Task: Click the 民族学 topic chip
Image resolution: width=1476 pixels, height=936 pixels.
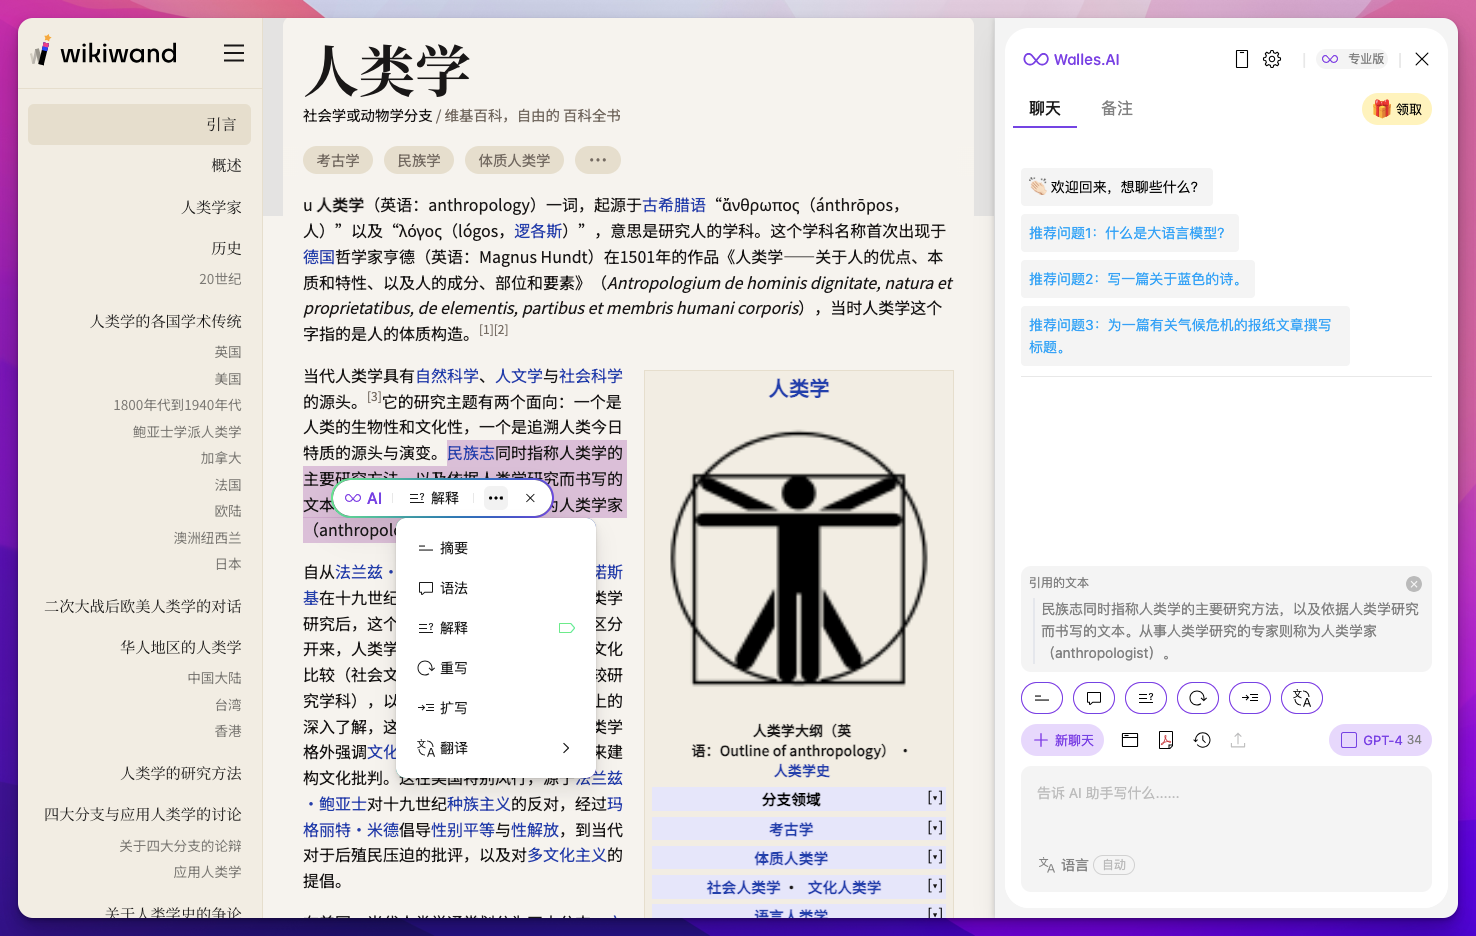Action: (x=419, y=160)
